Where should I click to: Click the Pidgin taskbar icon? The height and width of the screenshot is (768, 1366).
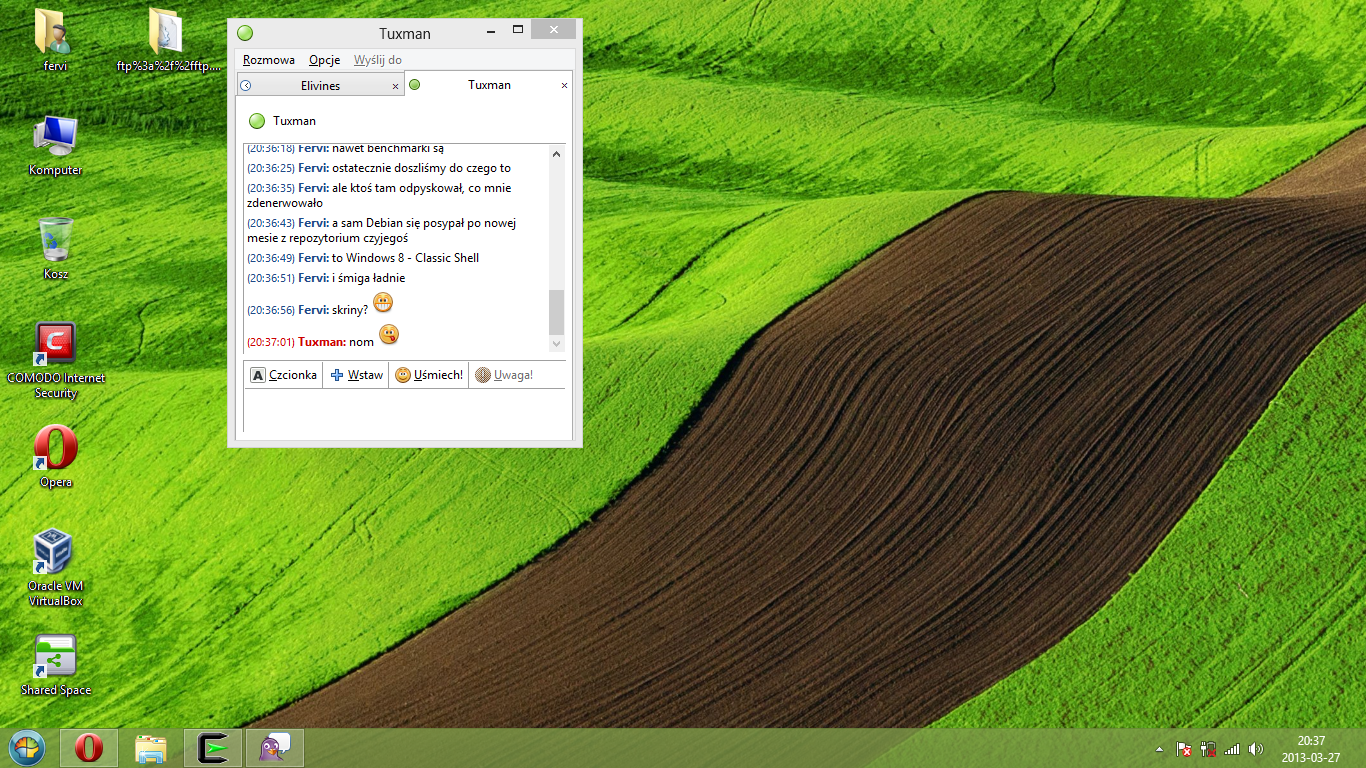pos(273,748)
